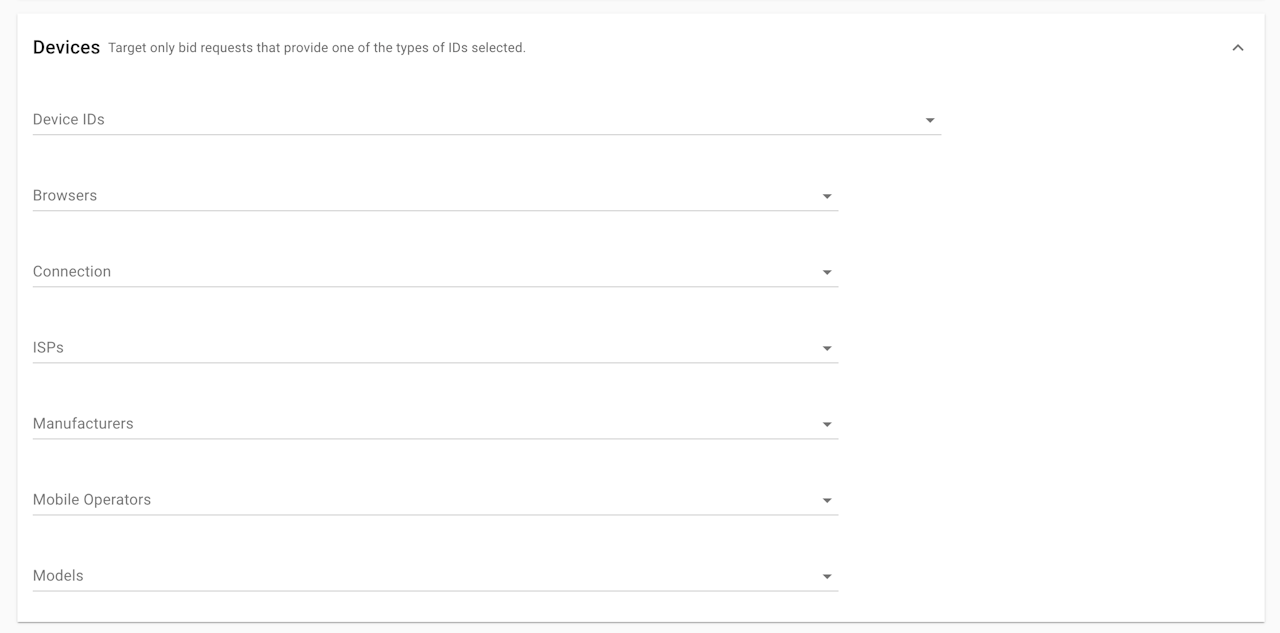This screenshot has width=1280, height=633.
Task: Click the Browsers dropdown arrow
Action: coord(827,196)
